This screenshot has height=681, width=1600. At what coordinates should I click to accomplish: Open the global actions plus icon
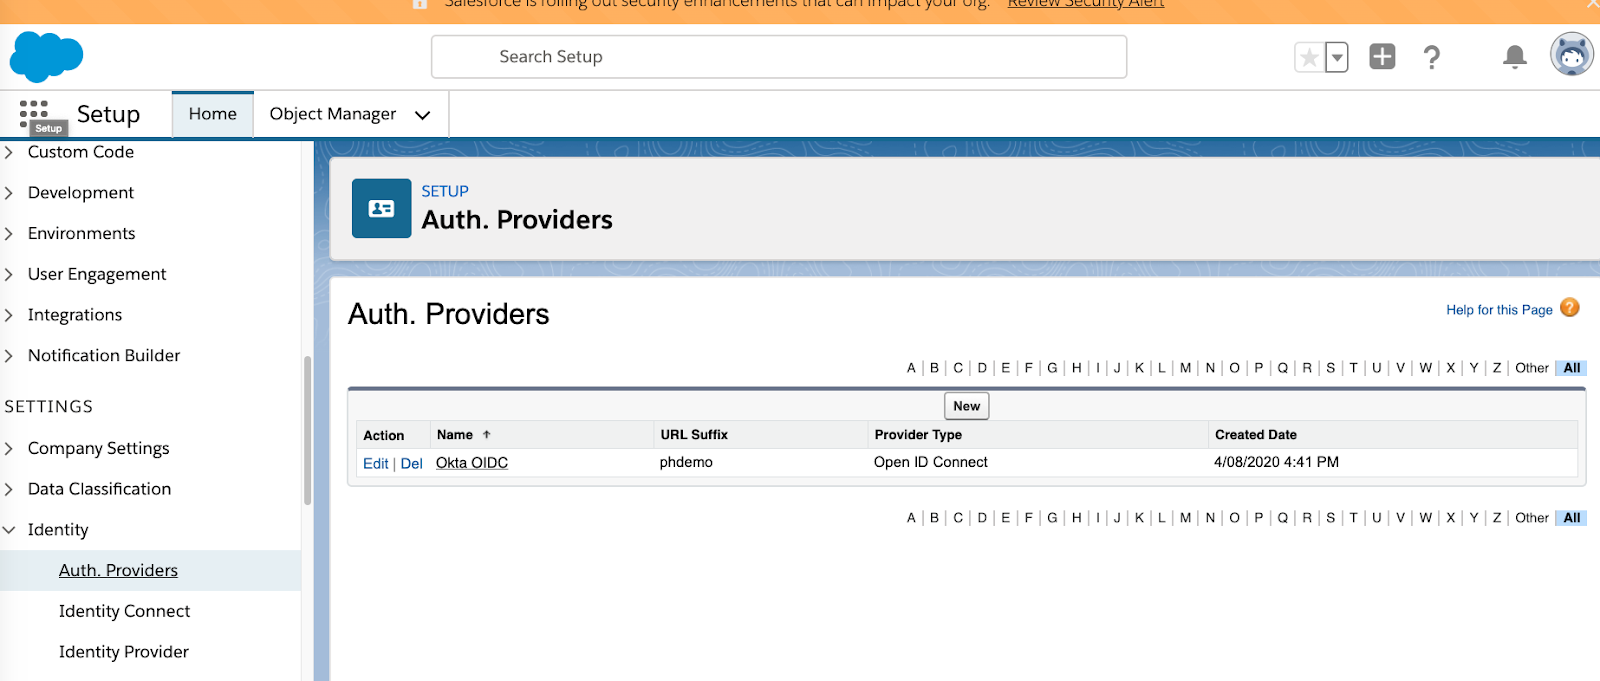[1382, 57]
